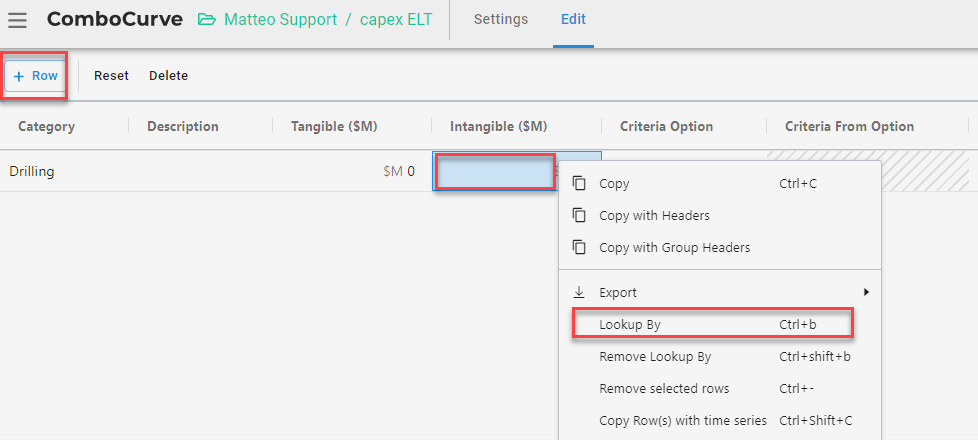Click the plus icon on Row button
978x440 pixels.
(x=19, y=76)
